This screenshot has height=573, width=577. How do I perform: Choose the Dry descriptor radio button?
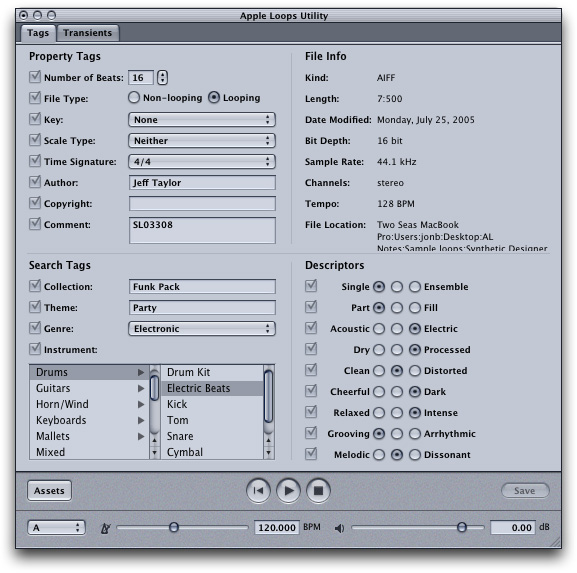coord(379,350)
